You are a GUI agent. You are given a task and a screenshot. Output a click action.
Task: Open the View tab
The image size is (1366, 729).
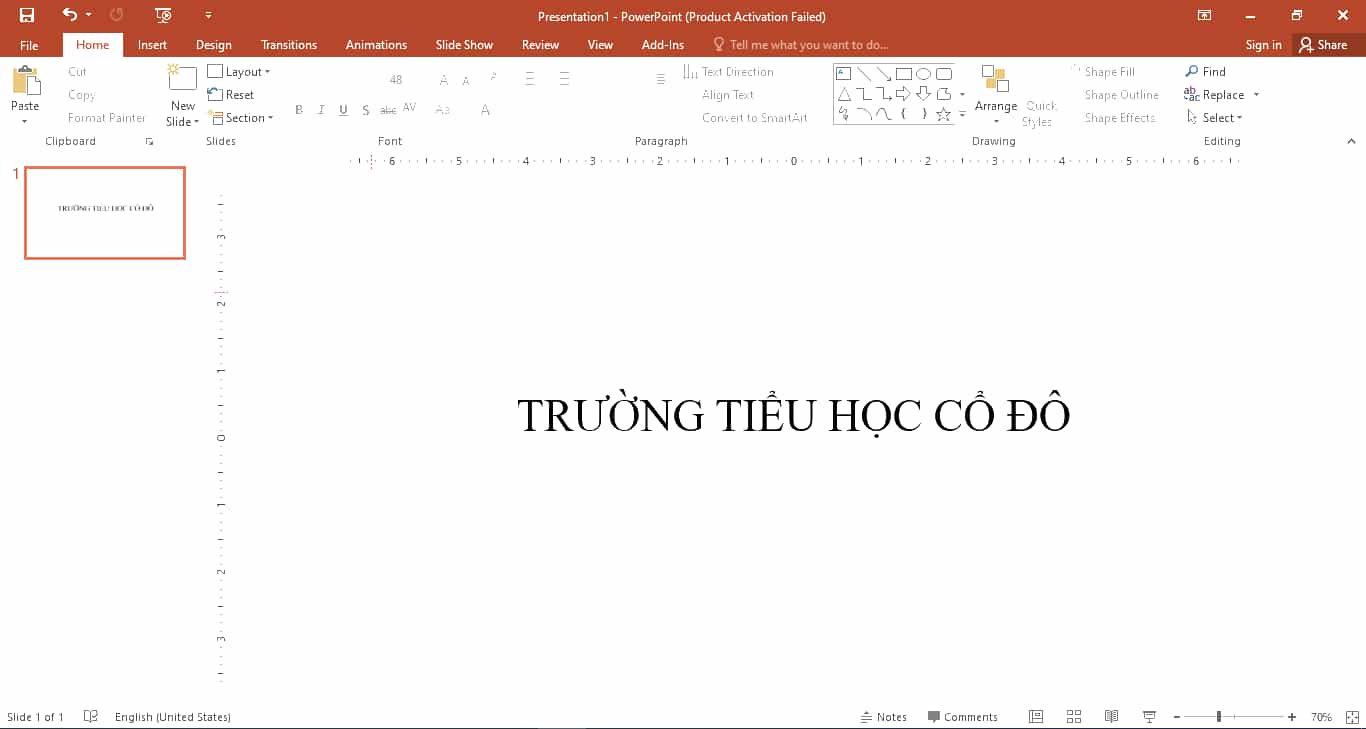[600, 45]
